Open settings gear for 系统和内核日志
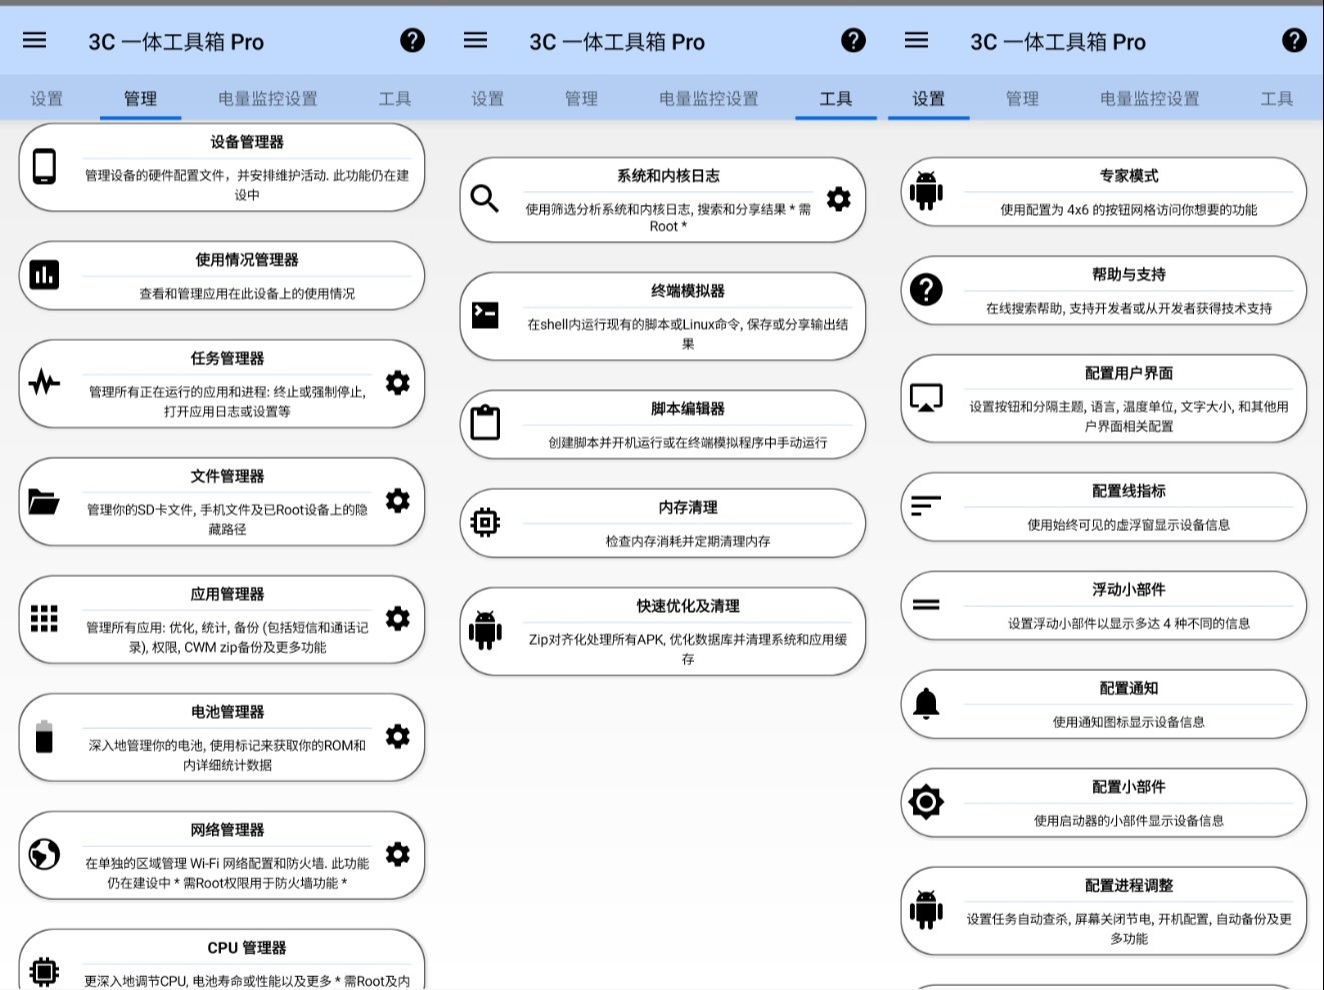1324x990 pixels. (839, 199)
